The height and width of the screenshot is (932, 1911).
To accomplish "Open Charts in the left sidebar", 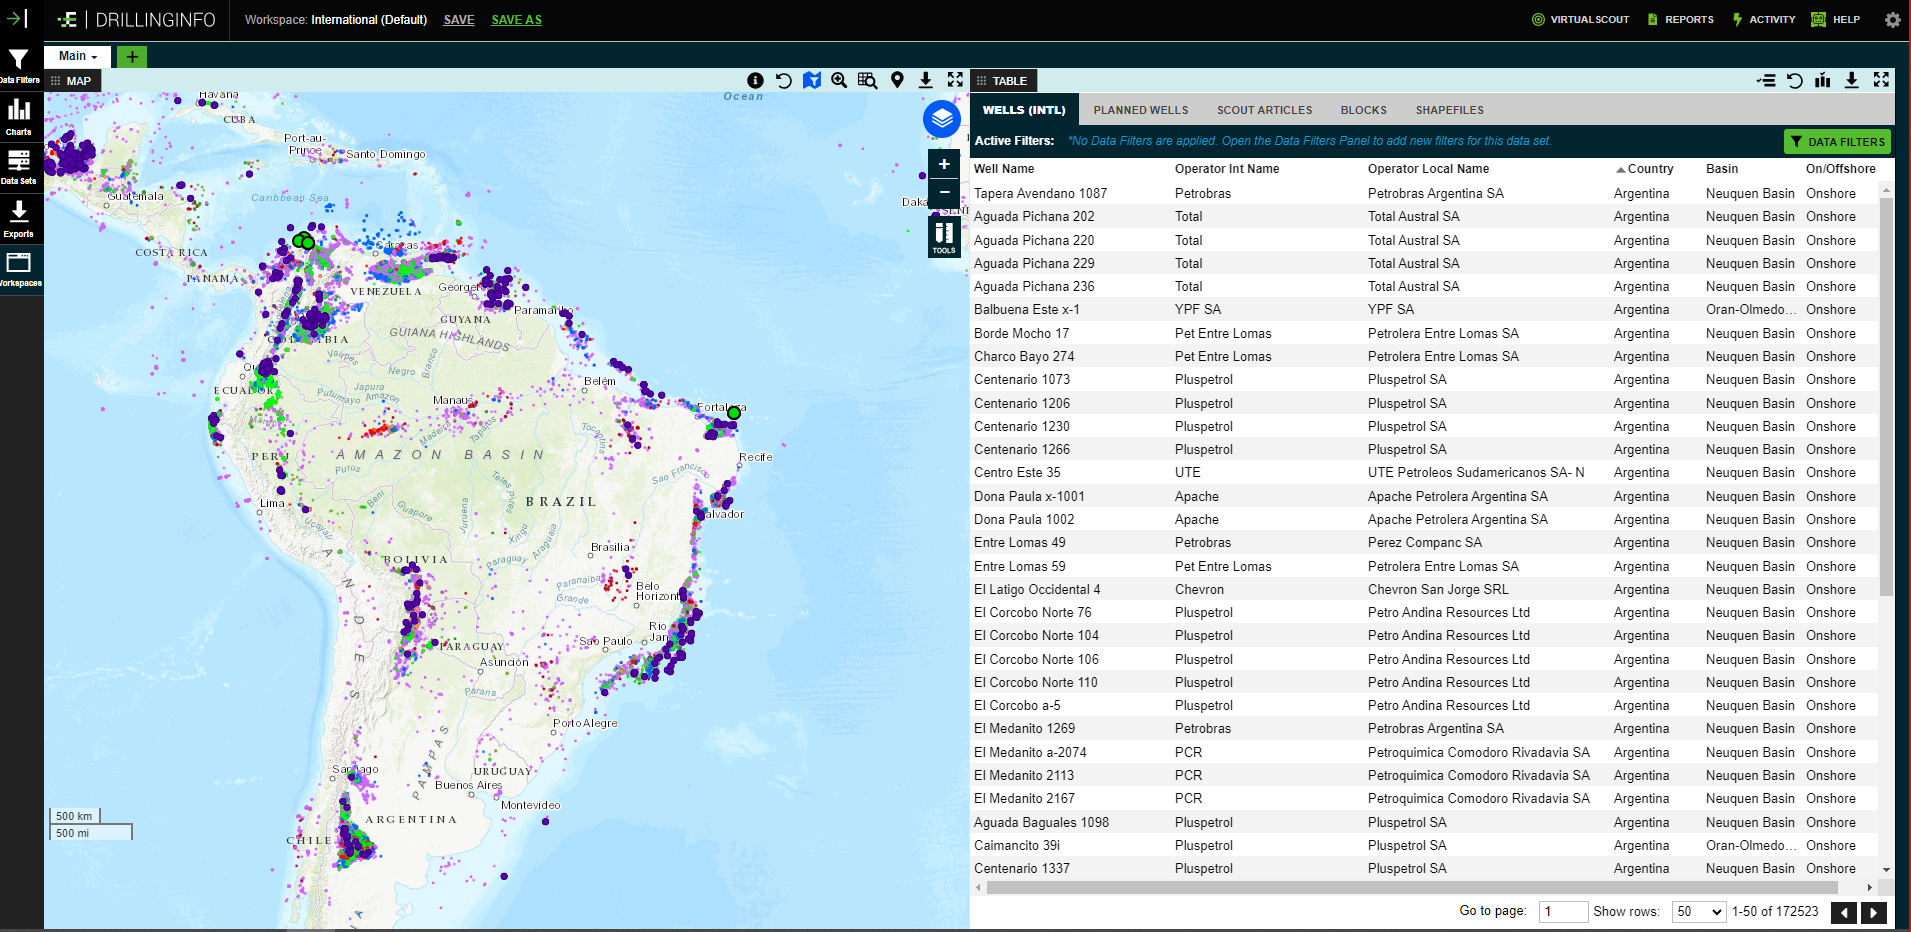I will [19, 116].
